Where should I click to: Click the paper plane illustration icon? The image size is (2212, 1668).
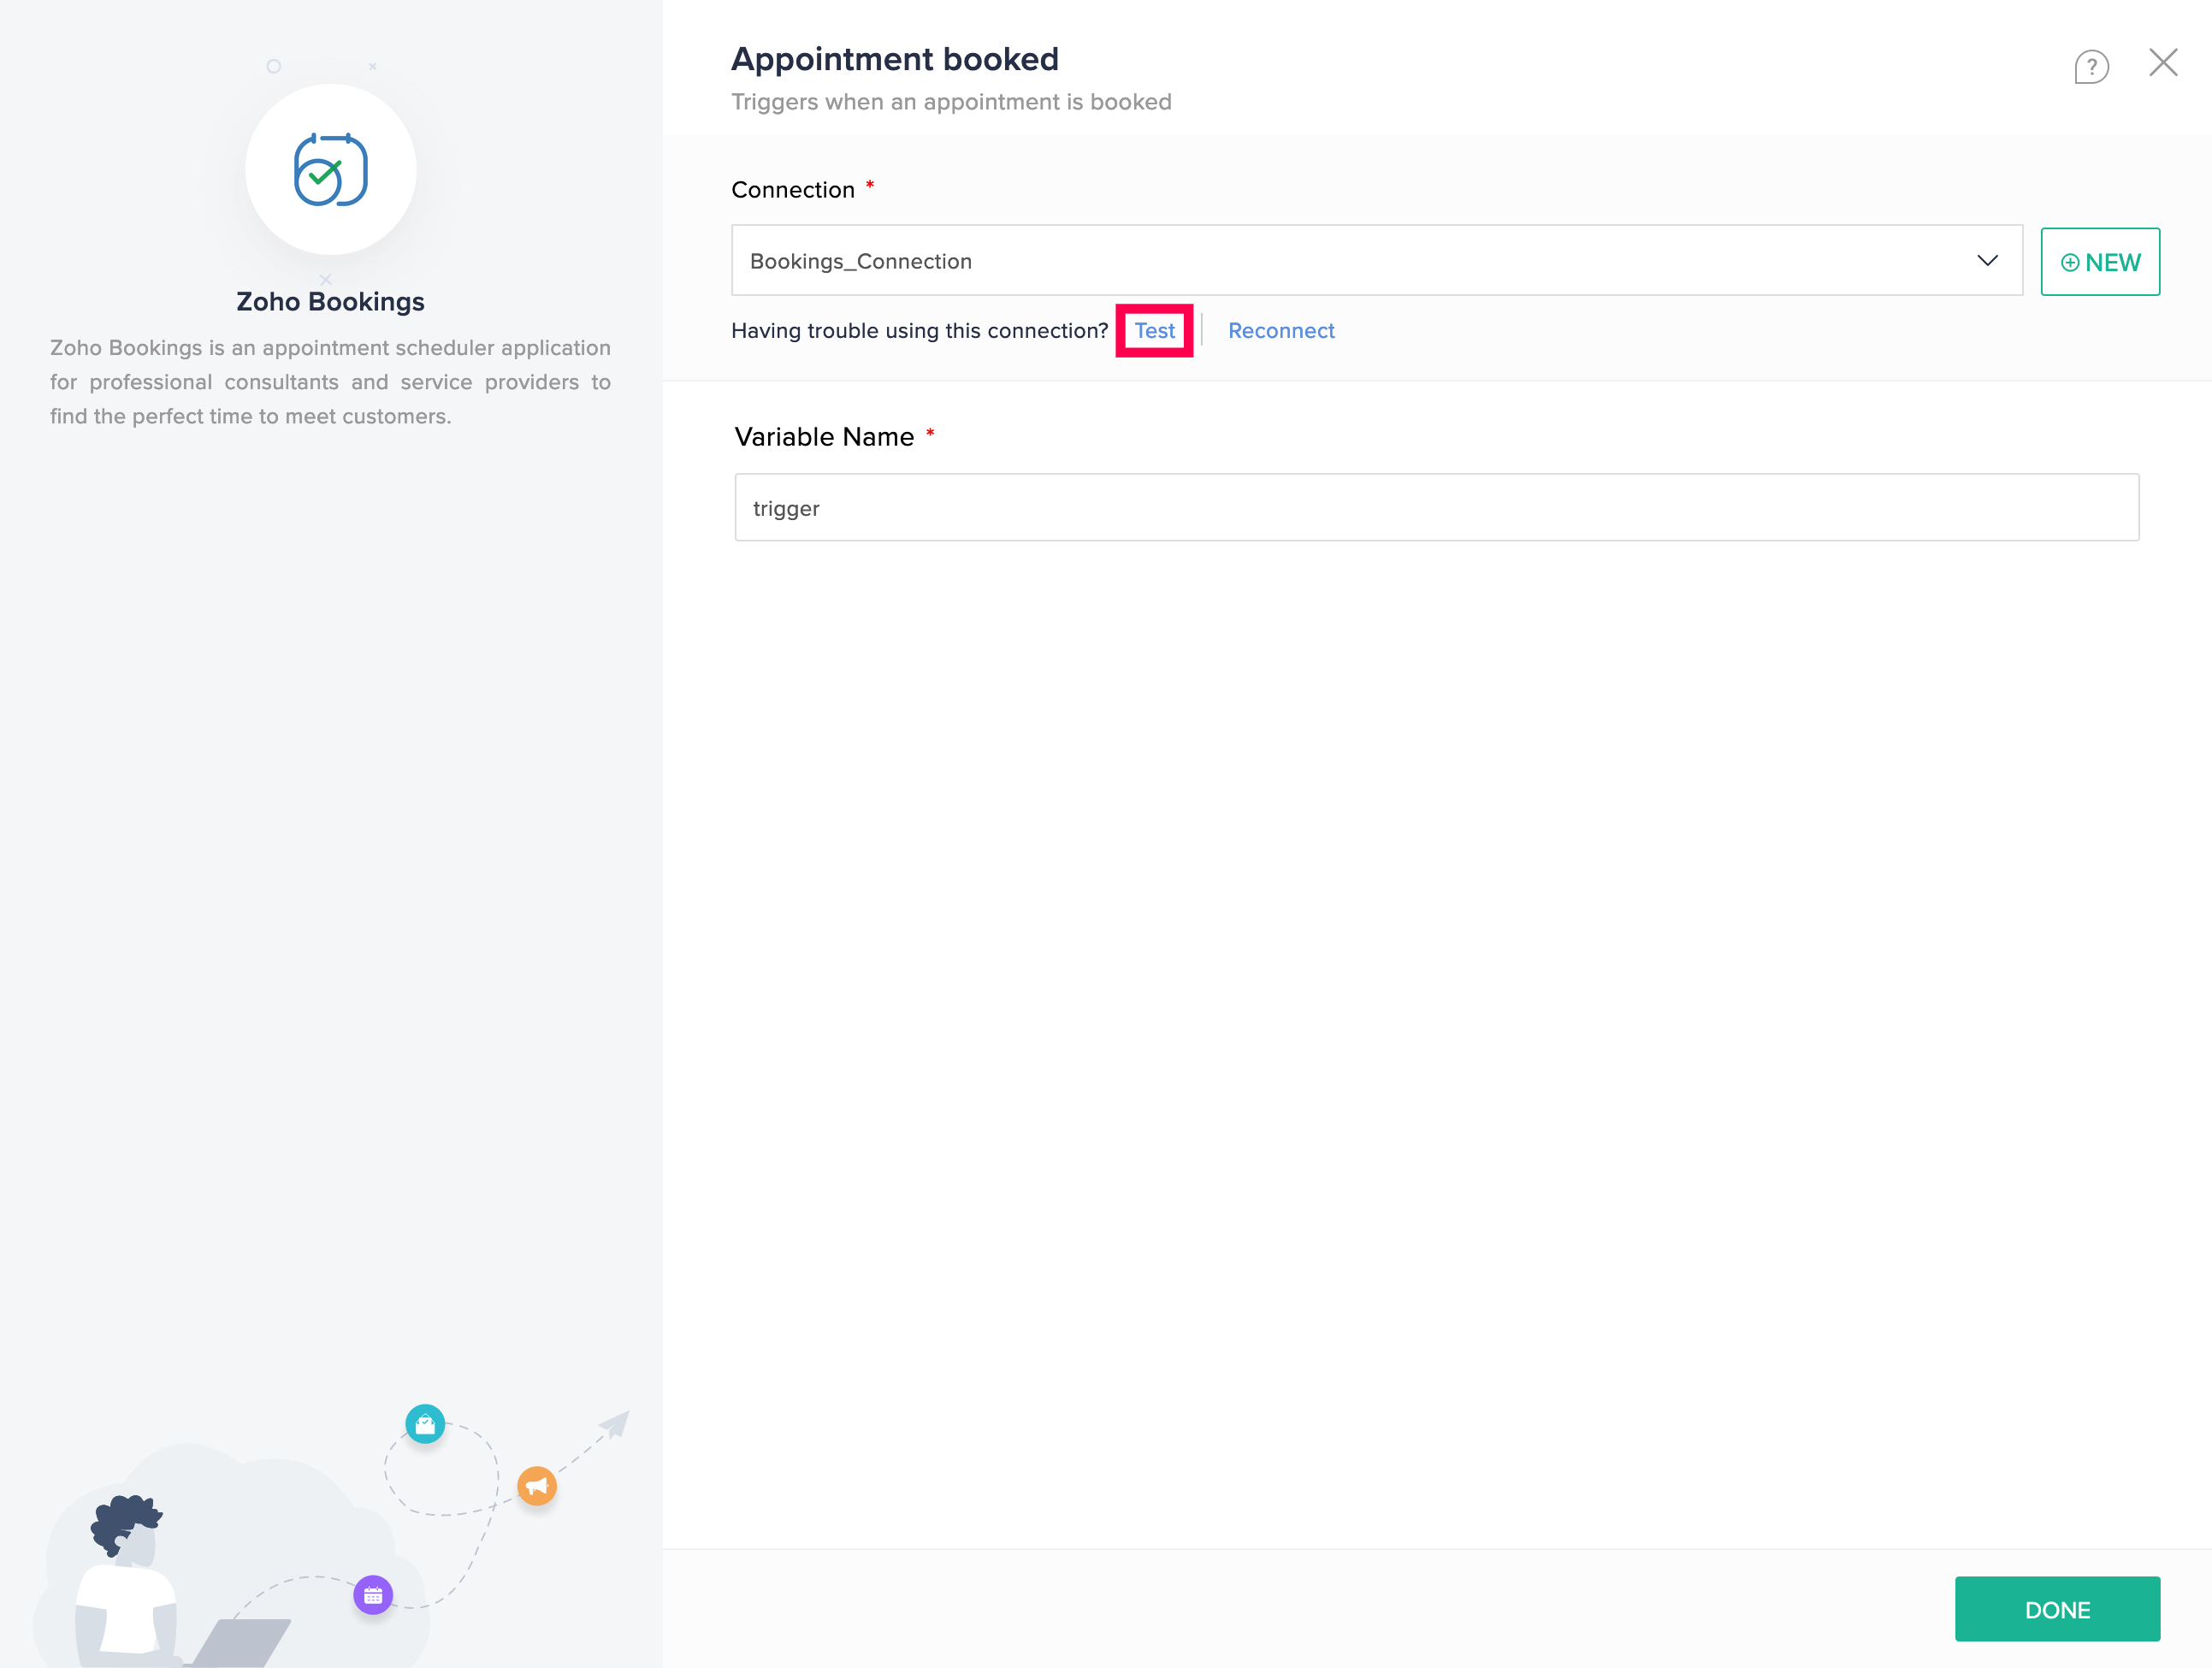tap(615, 1423)
